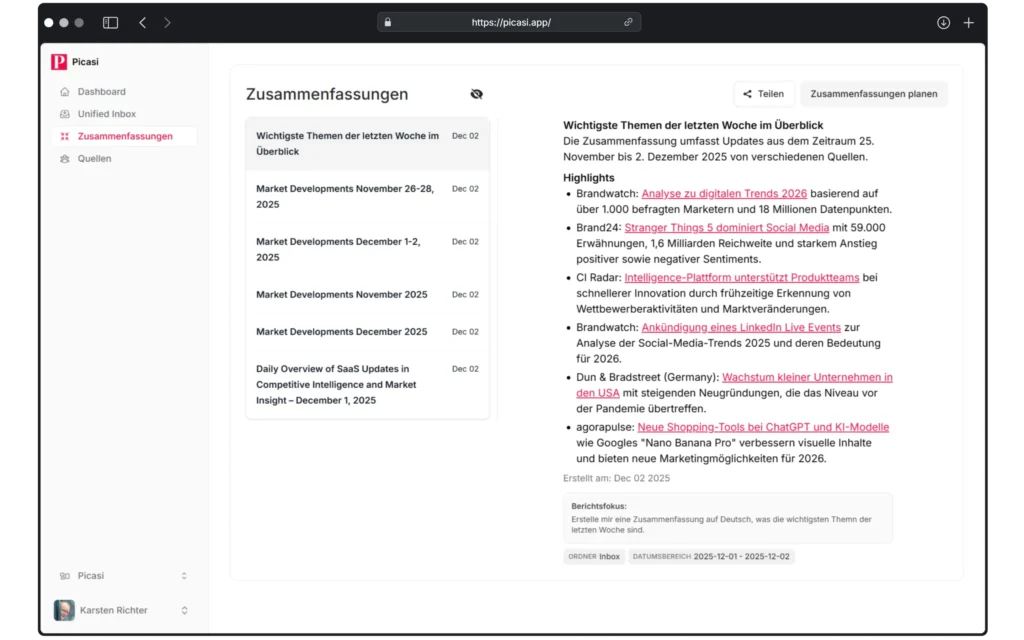Click the Zusammenfassungen grid icon
The image size is (1024, 640).
tap(62, 136)
